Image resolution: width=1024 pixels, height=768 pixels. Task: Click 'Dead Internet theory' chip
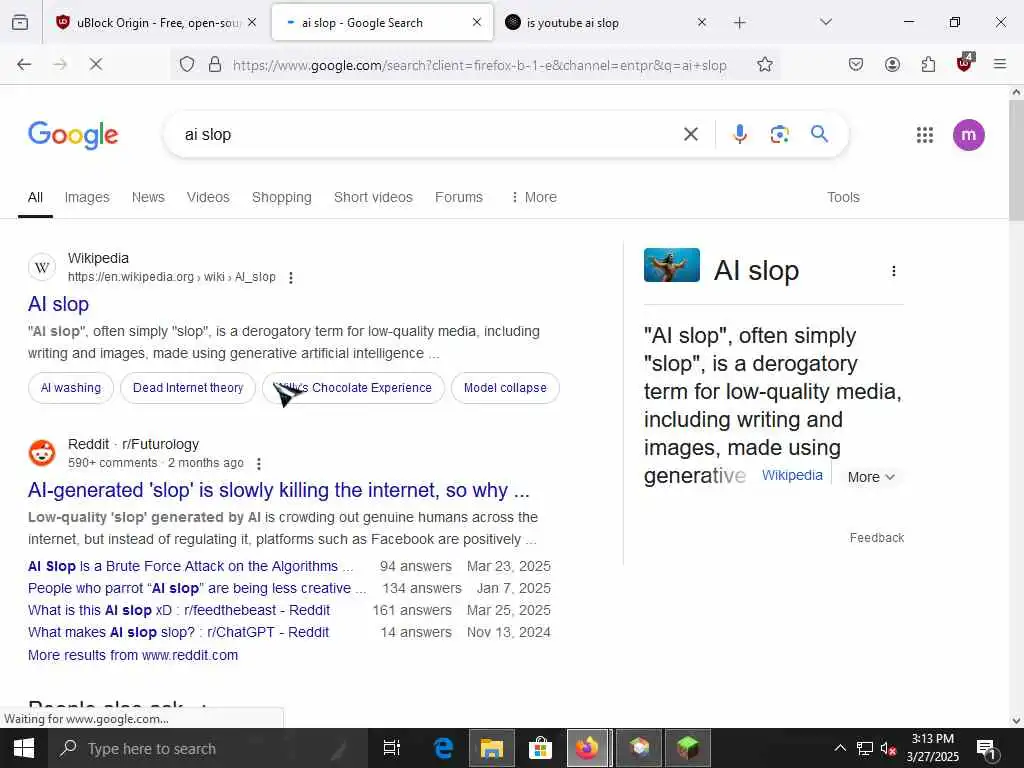[188, 388]
